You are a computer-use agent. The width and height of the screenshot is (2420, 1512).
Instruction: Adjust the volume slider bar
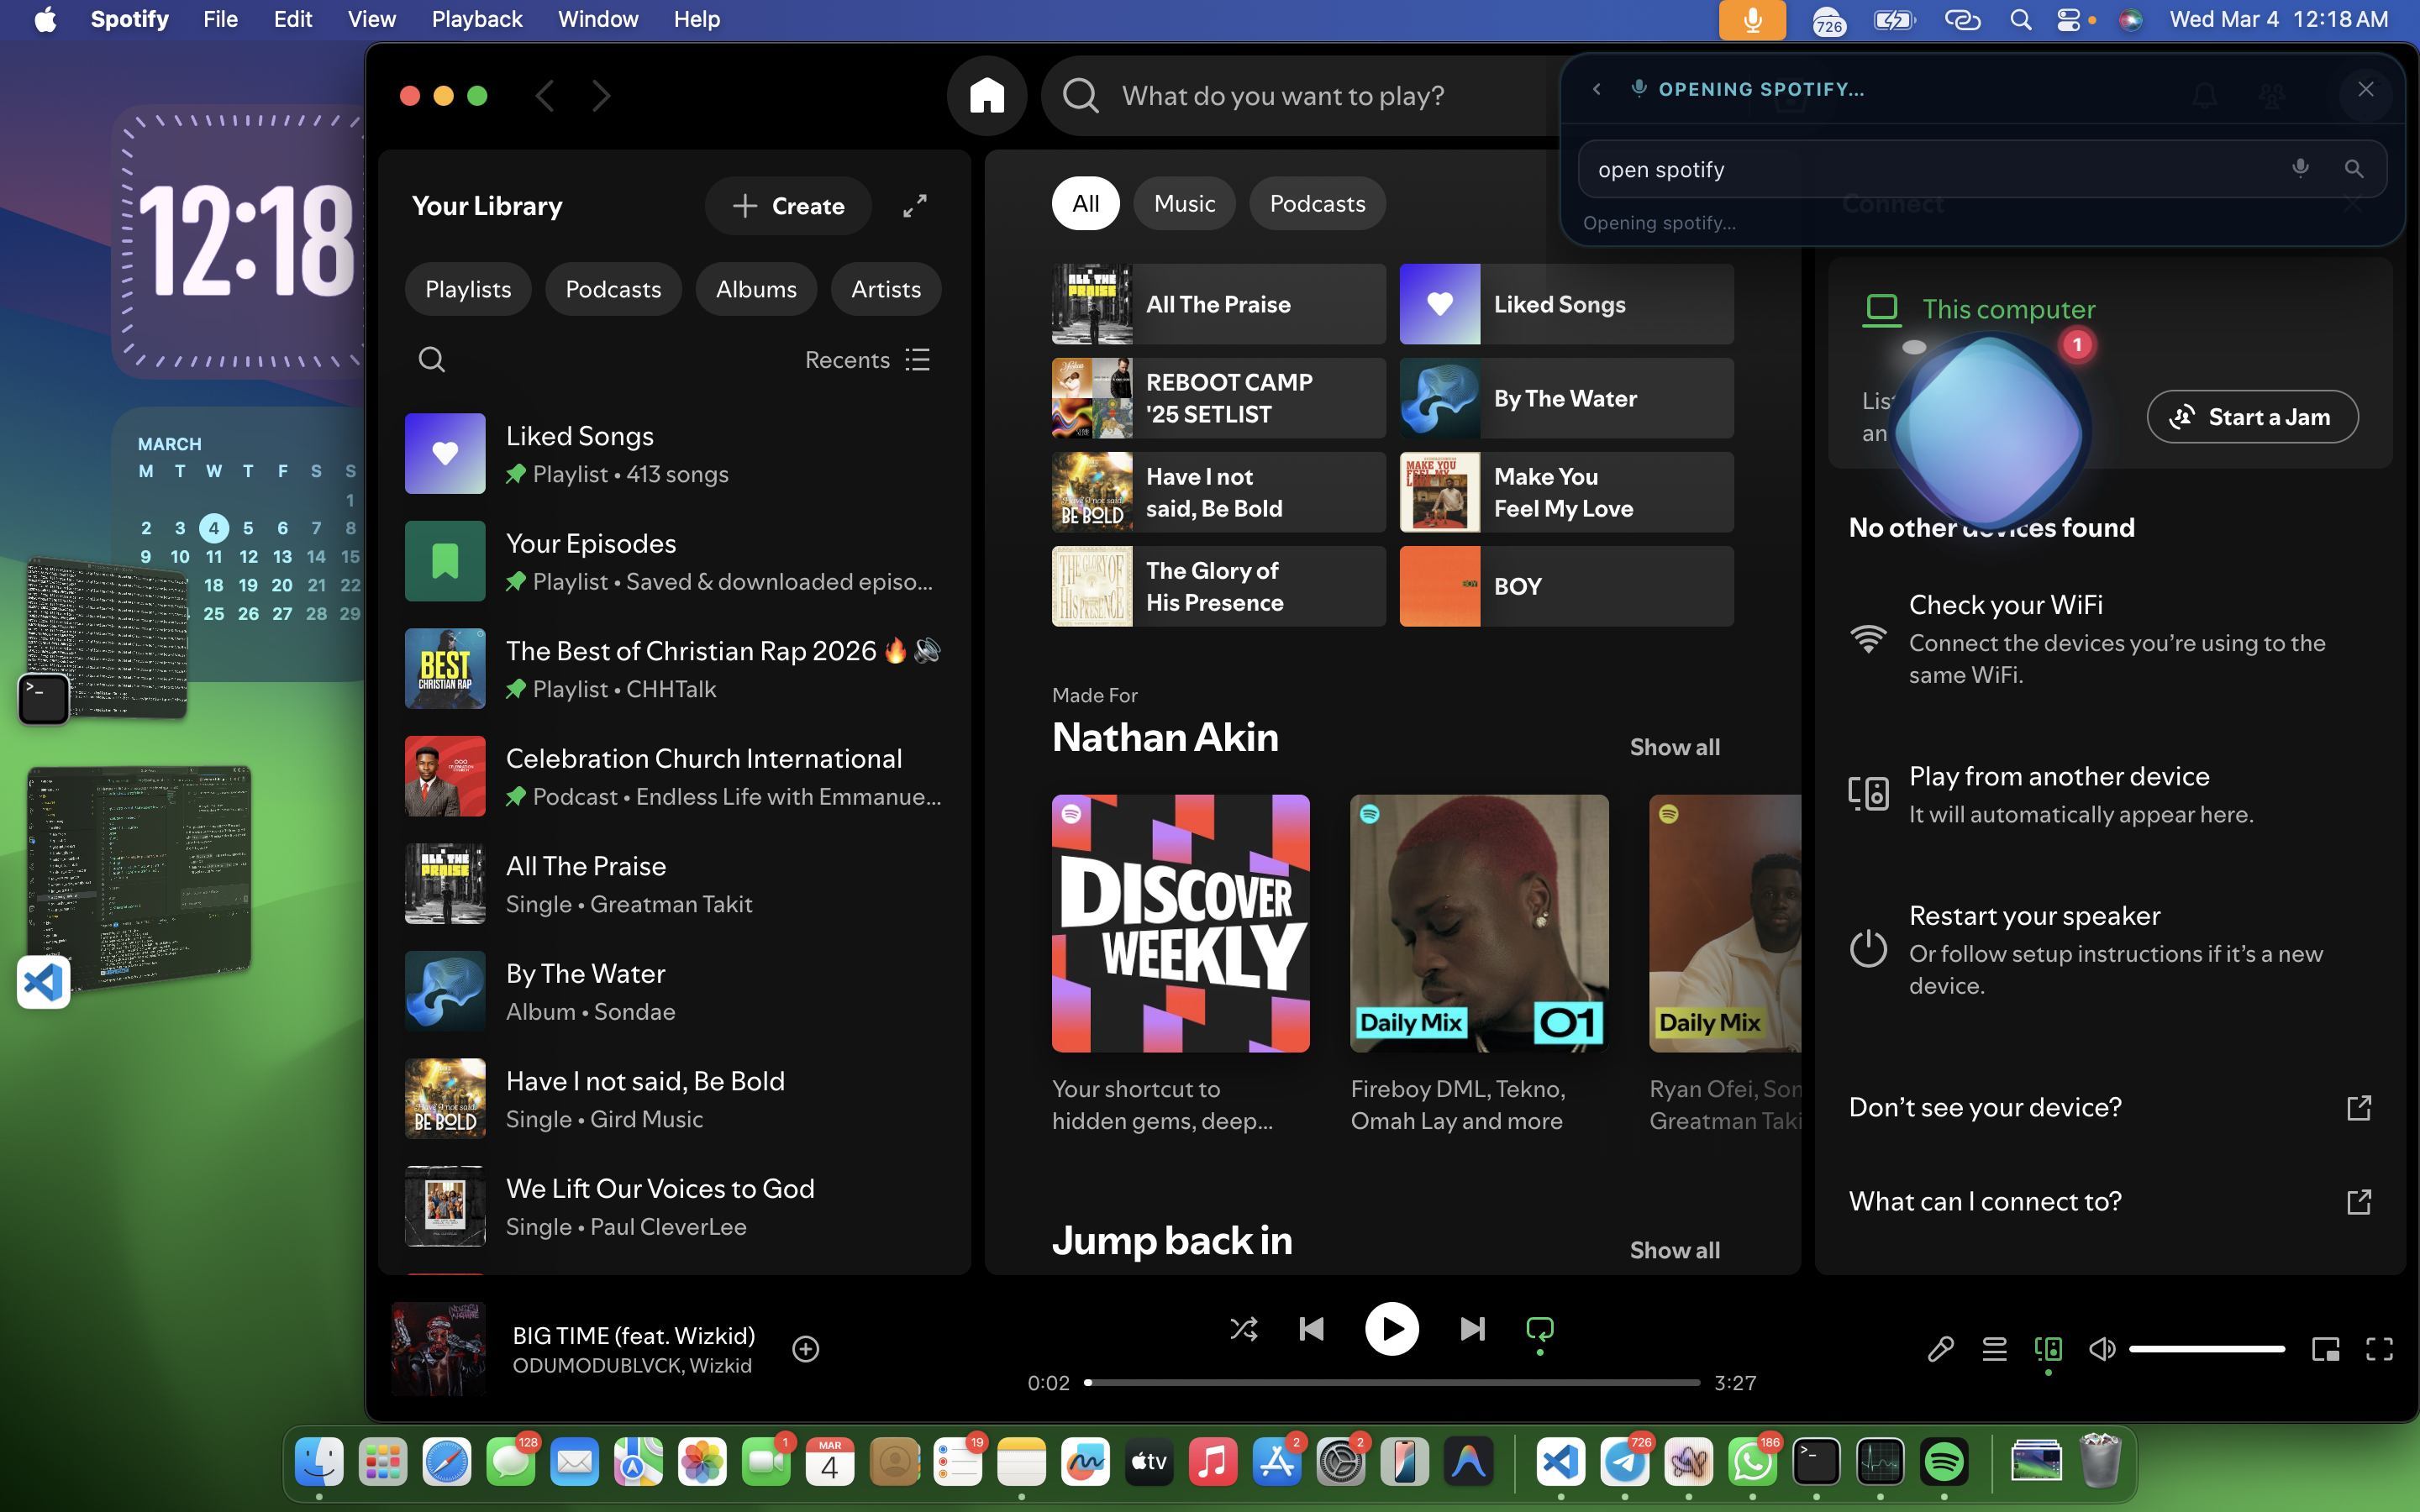pyautogui.click(x=2206, y=1349)
